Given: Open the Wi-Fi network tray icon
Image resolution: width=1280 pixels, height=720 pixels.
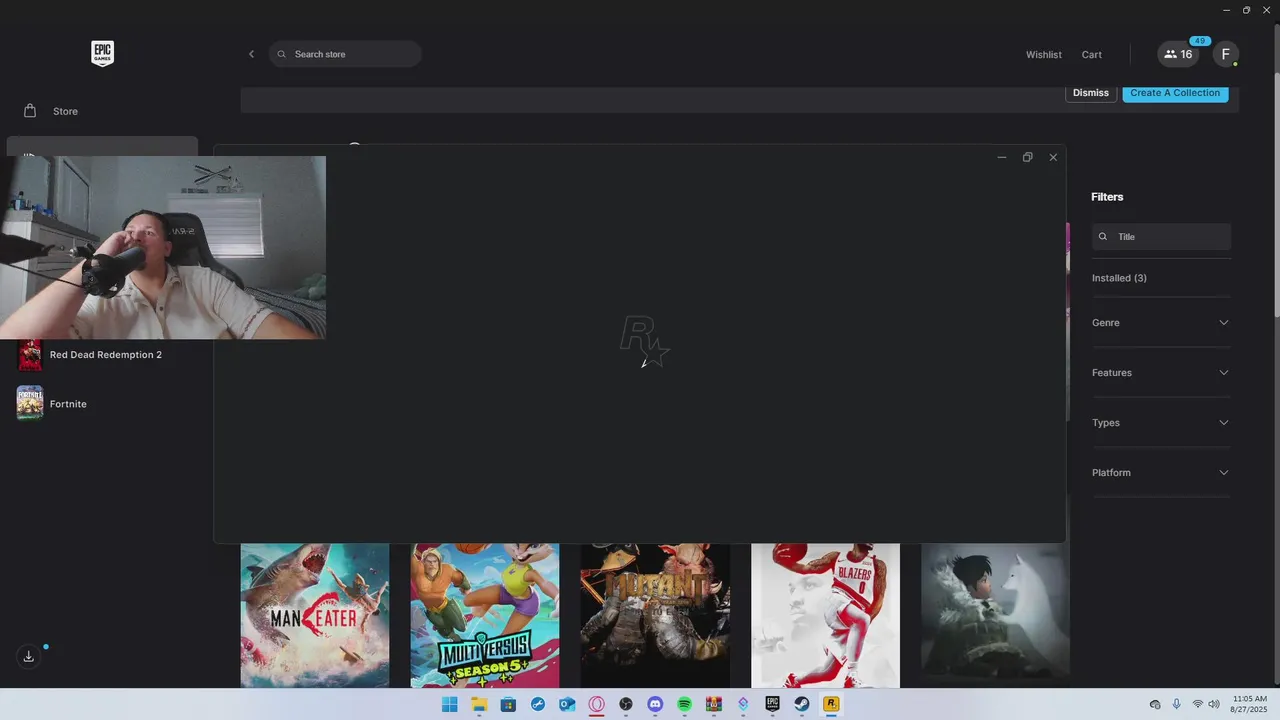Looking at the screenshot, I should [1197, 704].
